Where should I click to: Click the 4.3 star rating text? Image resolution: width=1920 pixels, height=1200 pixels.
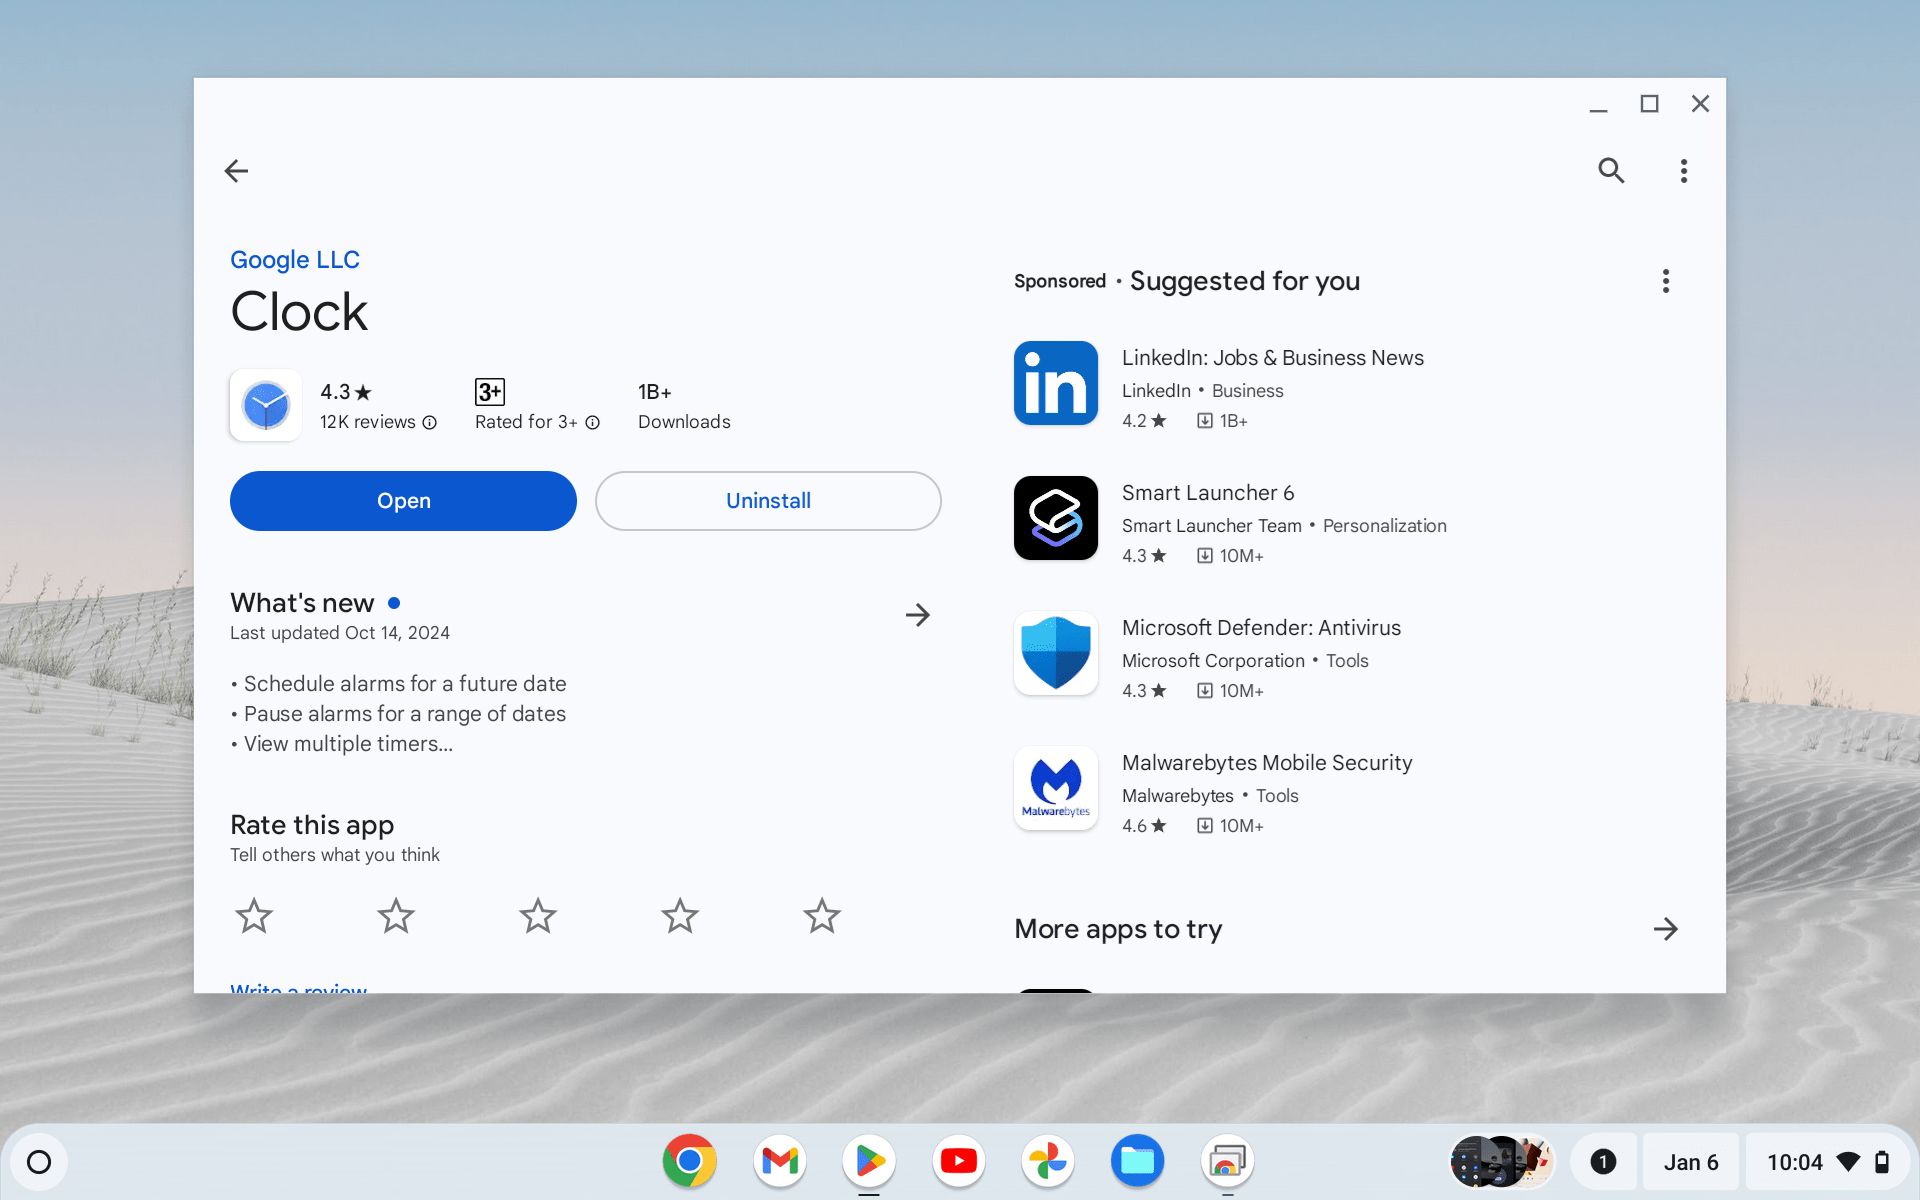pyautogui.click(x=346, y=392)
